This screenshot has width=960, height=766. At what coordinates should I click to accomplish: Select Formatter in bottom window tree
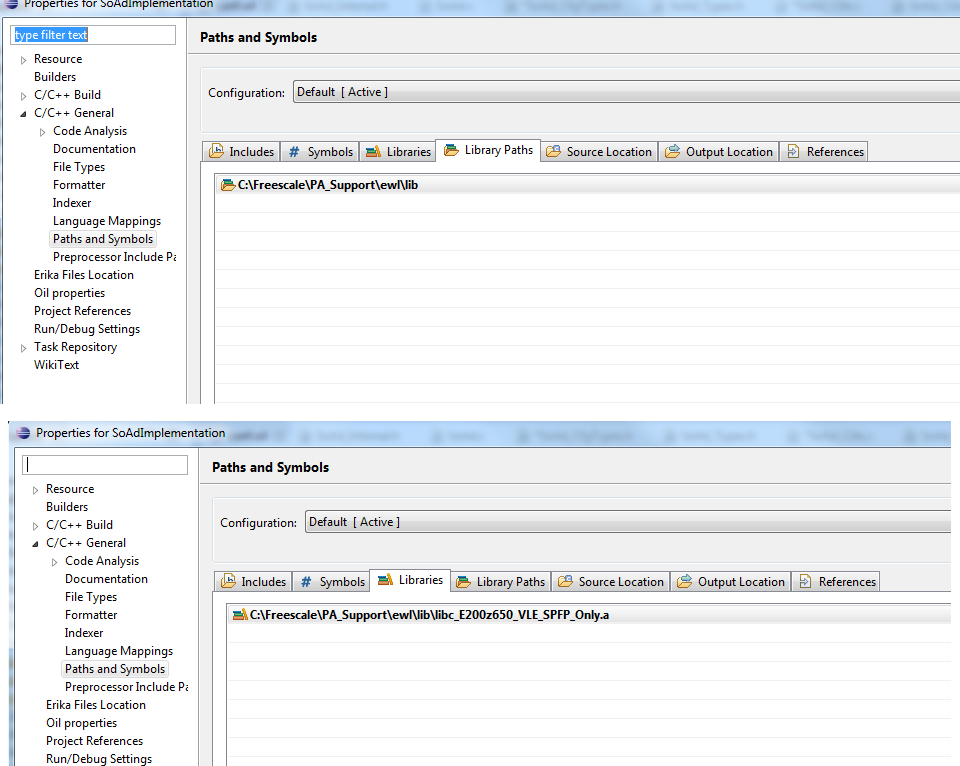coord(91,614)
